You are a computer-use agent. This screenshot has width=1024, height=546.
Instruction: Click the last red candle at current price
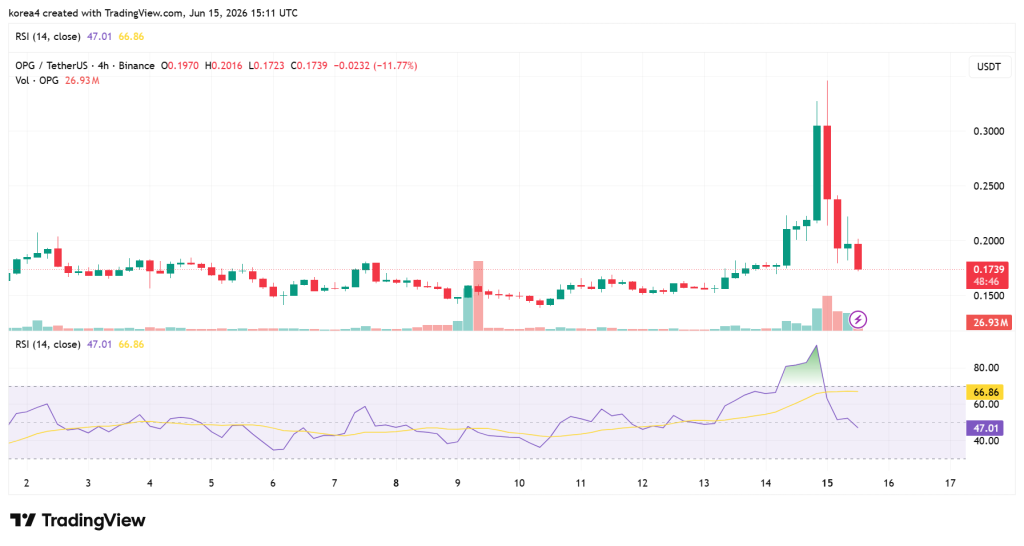tap(858, 257)
